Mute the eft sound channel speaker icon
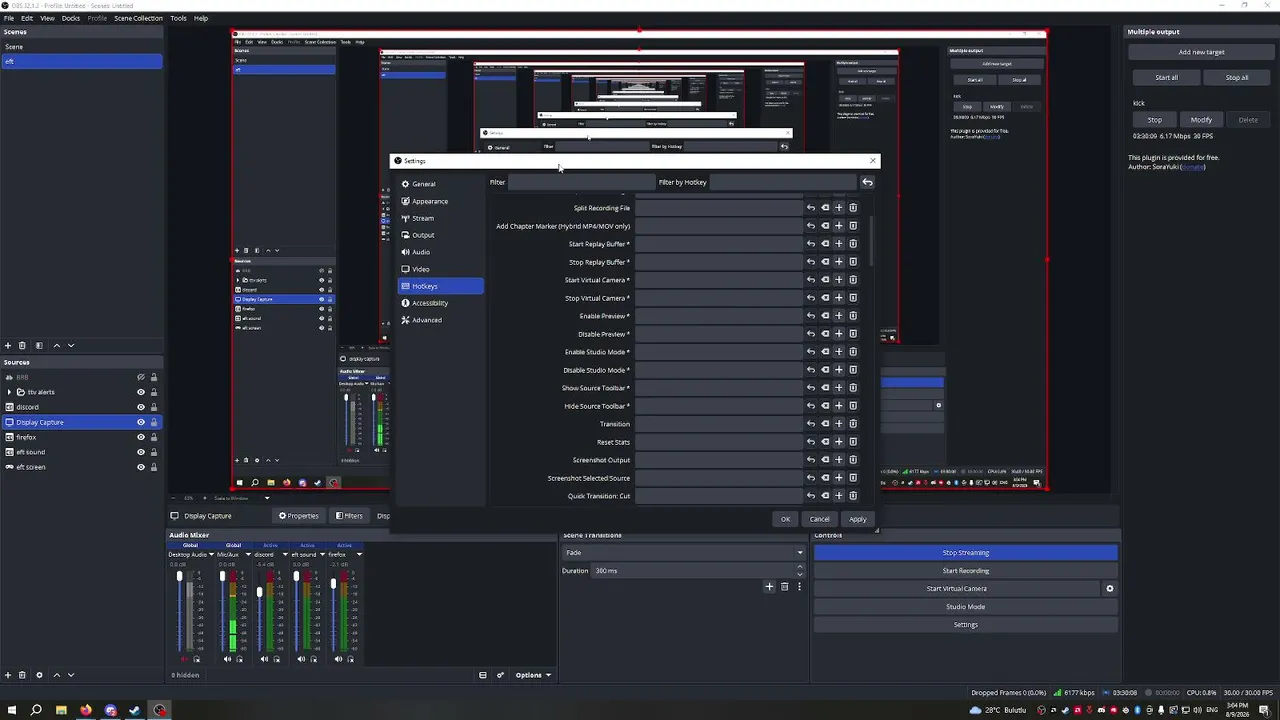The height and width of the screenshot is (720, 1280). [x=302, y=659]
